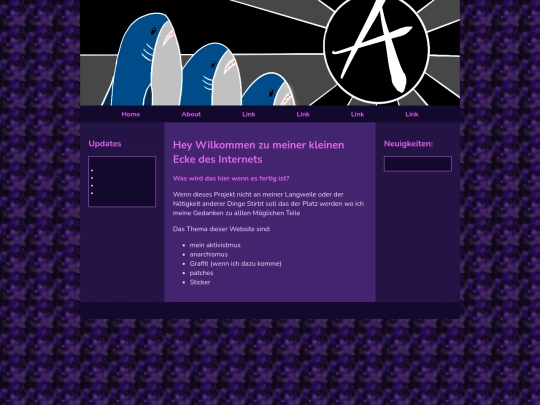Viewport: 540px width, 405px height.
Task: Click the smallest shark in the banner
Action: point(269,90)
